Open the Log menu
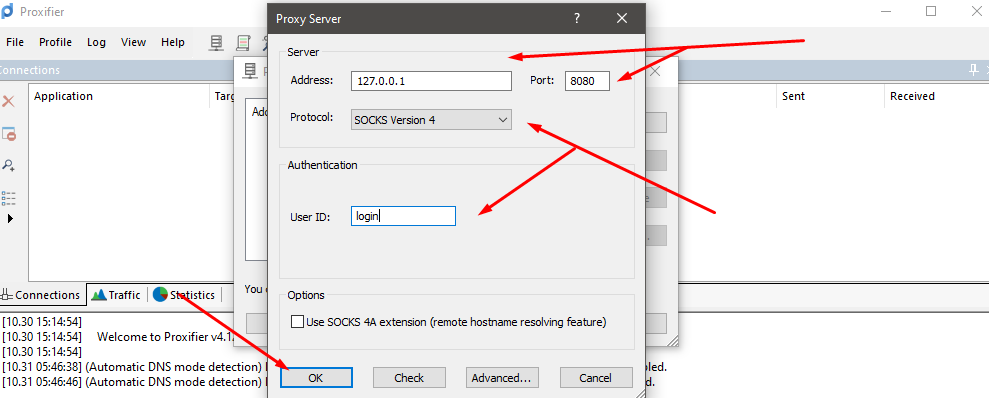The image size is (989, 398). pos(97,42)
